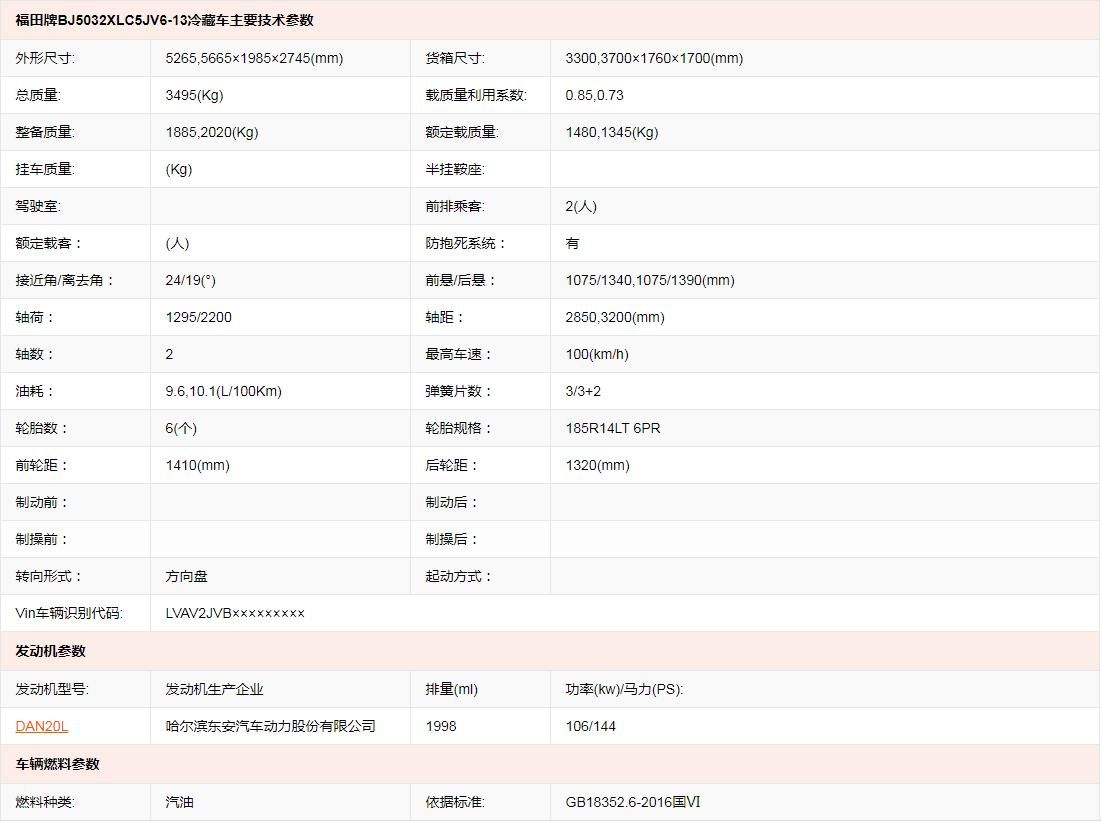Click the 最高车速 value 100(km/h)
Screen dimensions: 1102x822
597,354
